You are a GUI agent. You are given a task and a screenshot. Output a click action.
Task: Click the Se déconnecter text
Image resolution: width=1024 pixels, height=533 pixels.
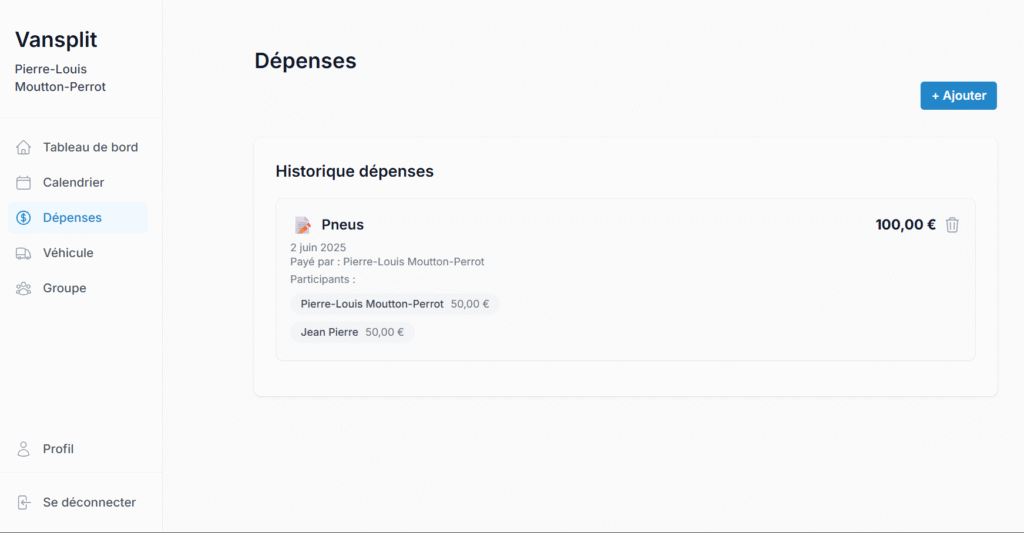[x=89, y=502]
